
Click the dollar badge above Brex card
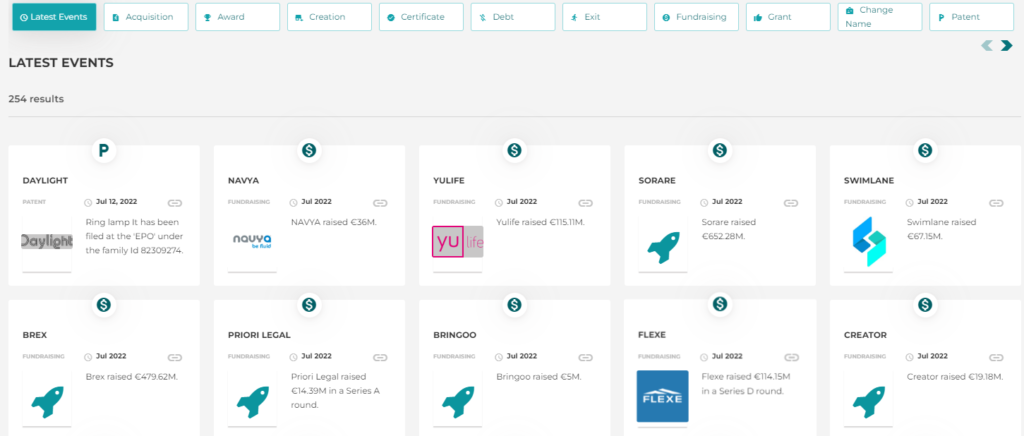(x=103, y=304)
